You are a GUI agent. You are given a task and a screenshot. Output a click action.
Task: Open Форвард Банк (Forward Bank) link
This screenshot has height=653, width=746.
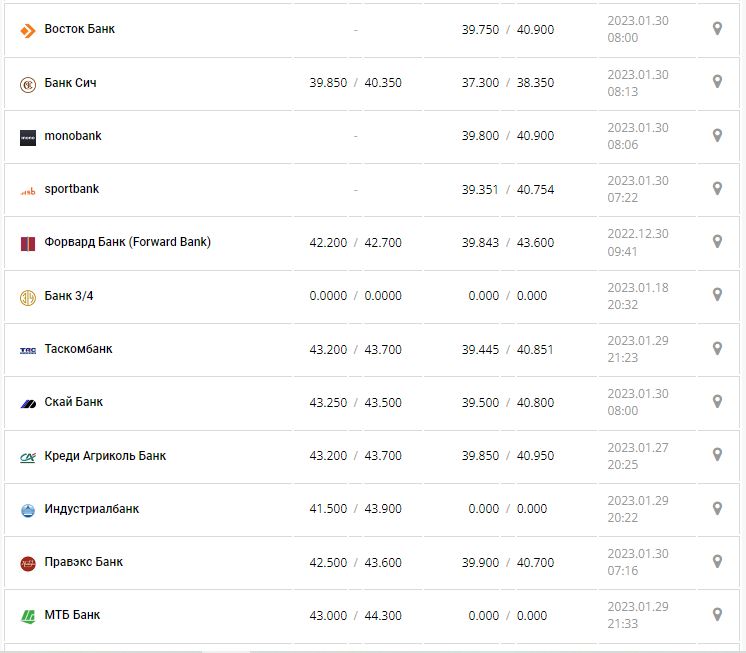pyautogui.click(x=127, y=242)
